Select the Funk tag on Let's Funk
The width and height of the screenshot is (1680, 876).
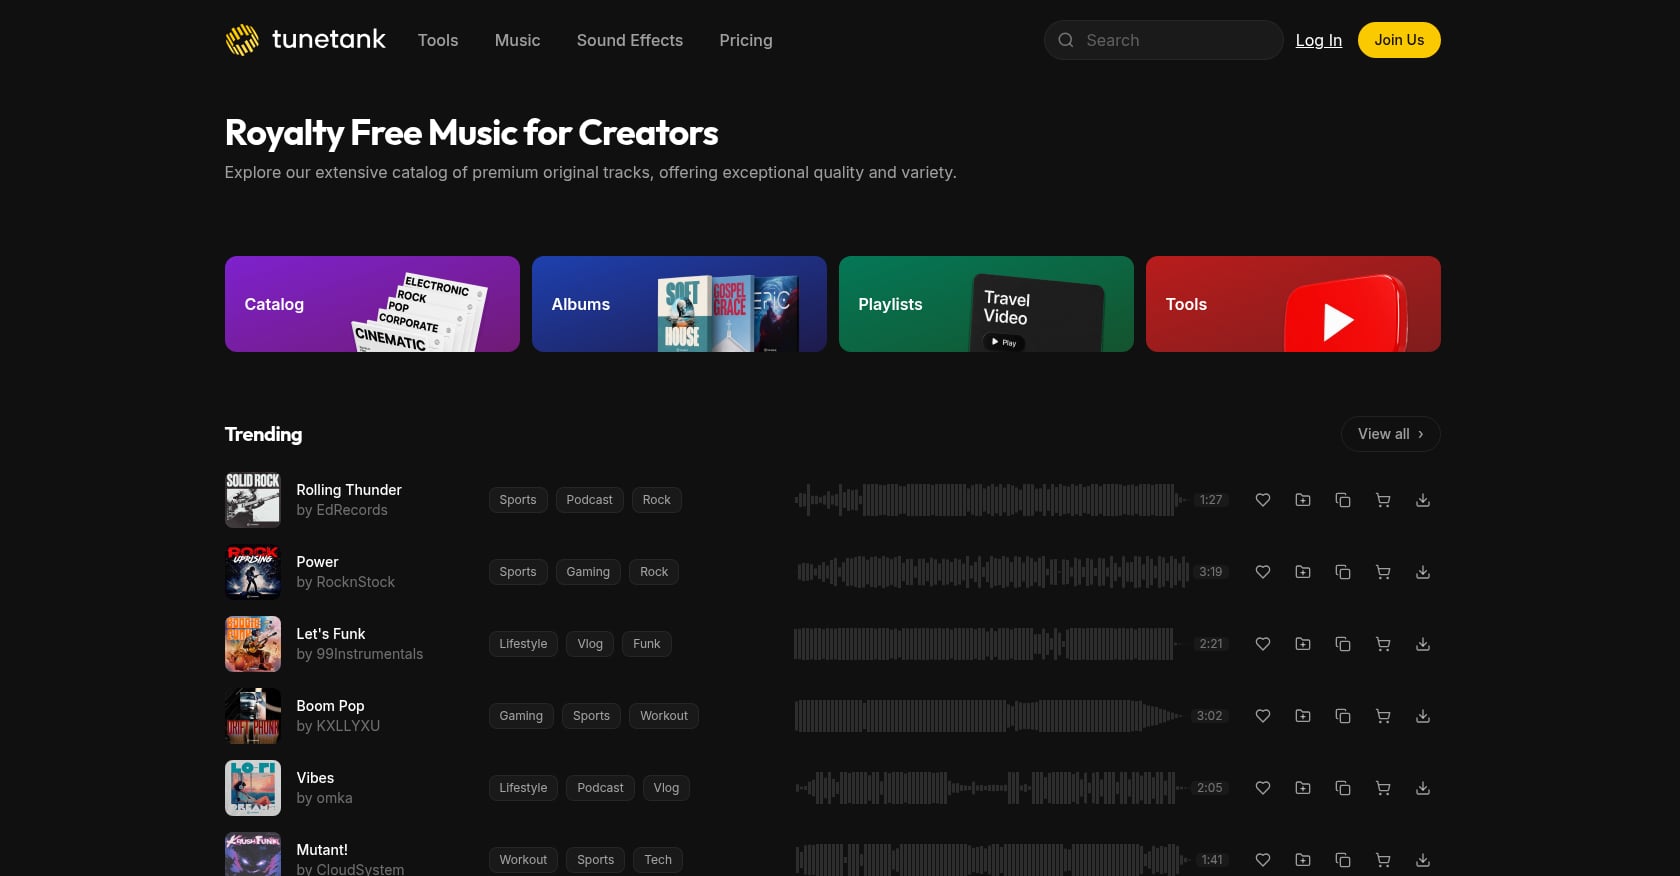(x=647, y=644)
